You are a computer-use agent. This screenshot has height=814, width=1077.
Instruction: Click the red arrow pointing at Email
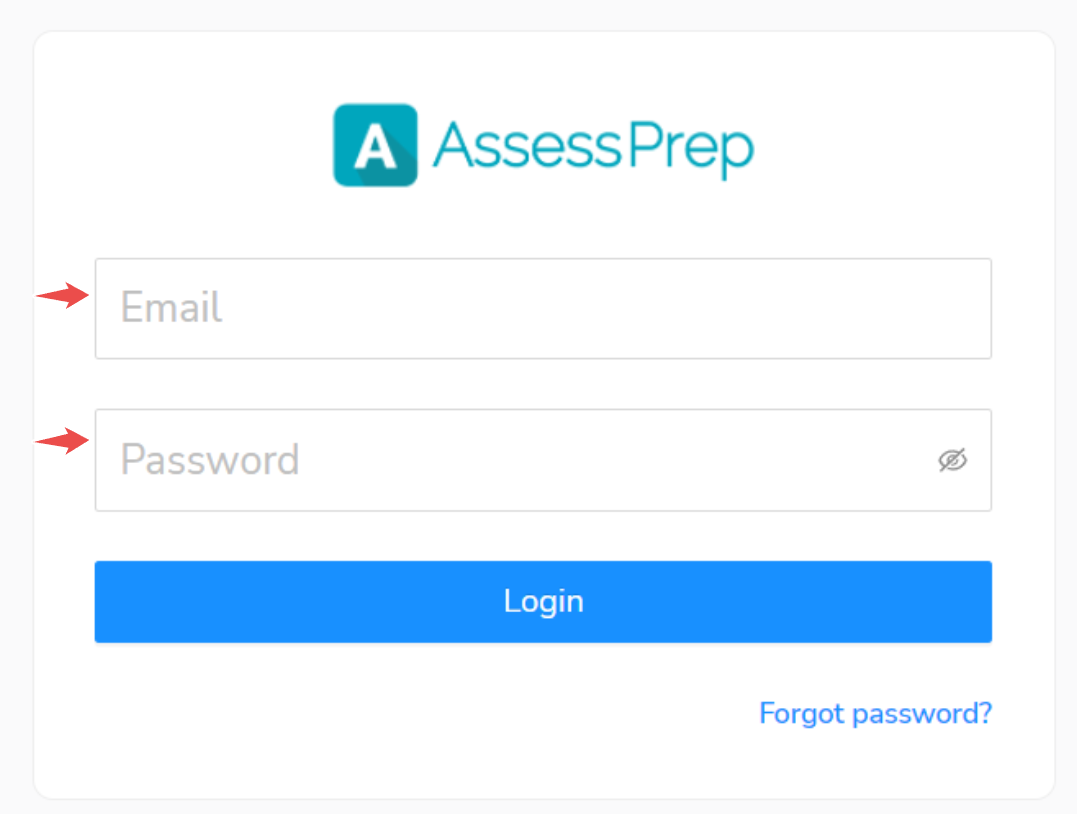[x=62, y=296]
